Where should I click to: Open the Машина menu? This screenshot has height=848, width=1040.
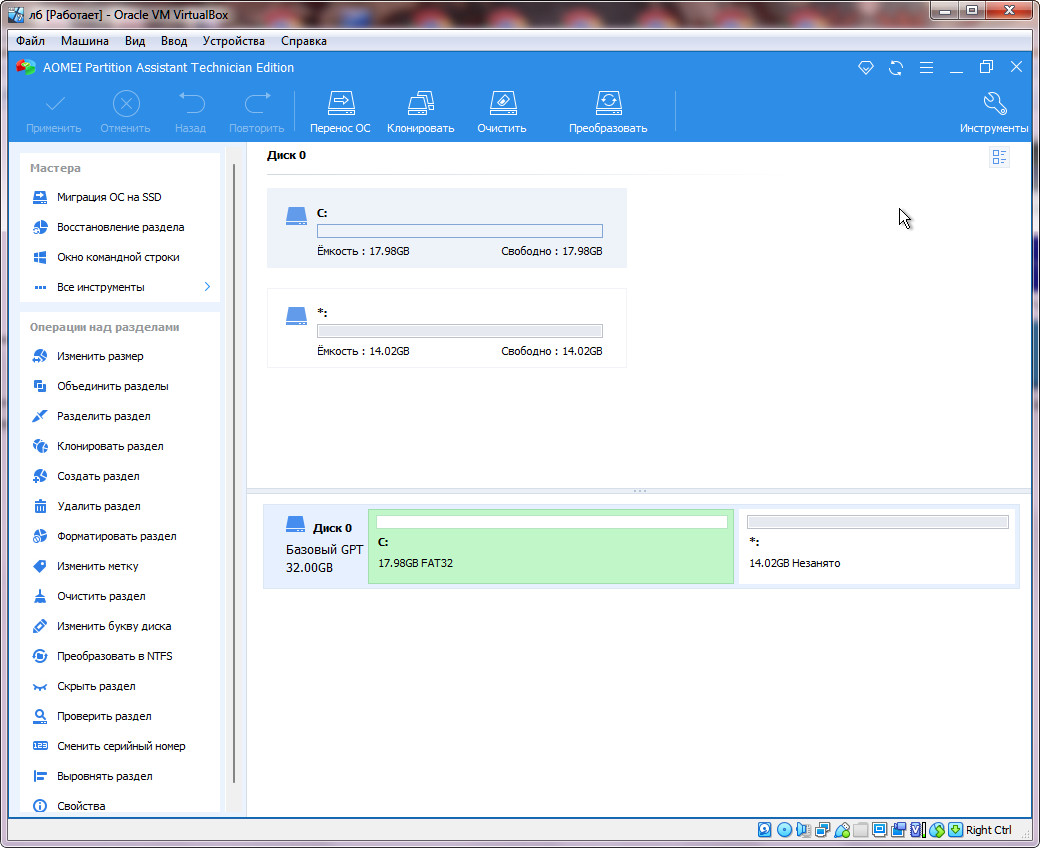click(85, 41)
